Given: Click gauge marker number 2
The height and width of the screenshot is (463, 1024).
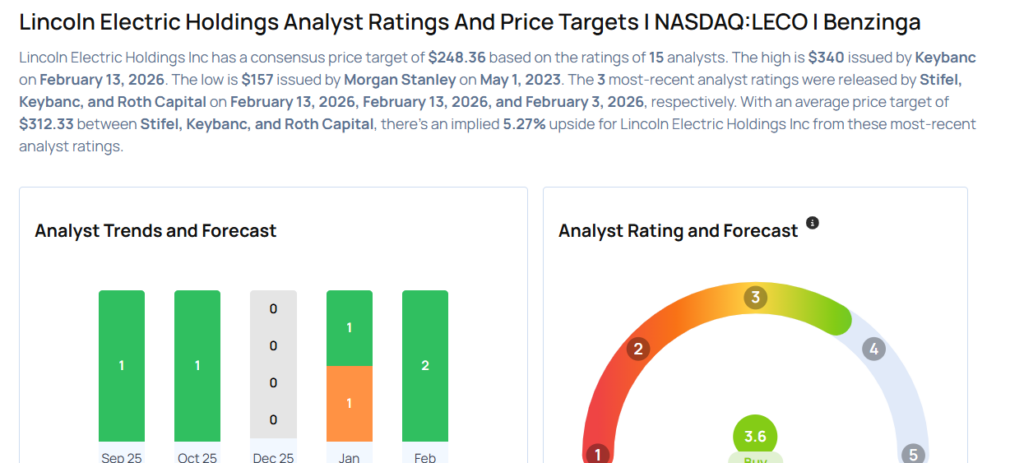Looking at the screenshot, I should (638, 349).
